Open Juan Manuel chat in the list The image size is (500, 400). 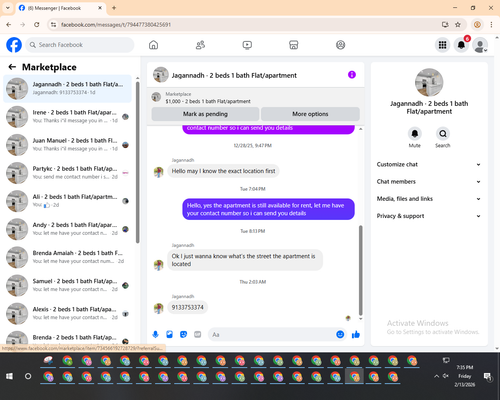68,145
